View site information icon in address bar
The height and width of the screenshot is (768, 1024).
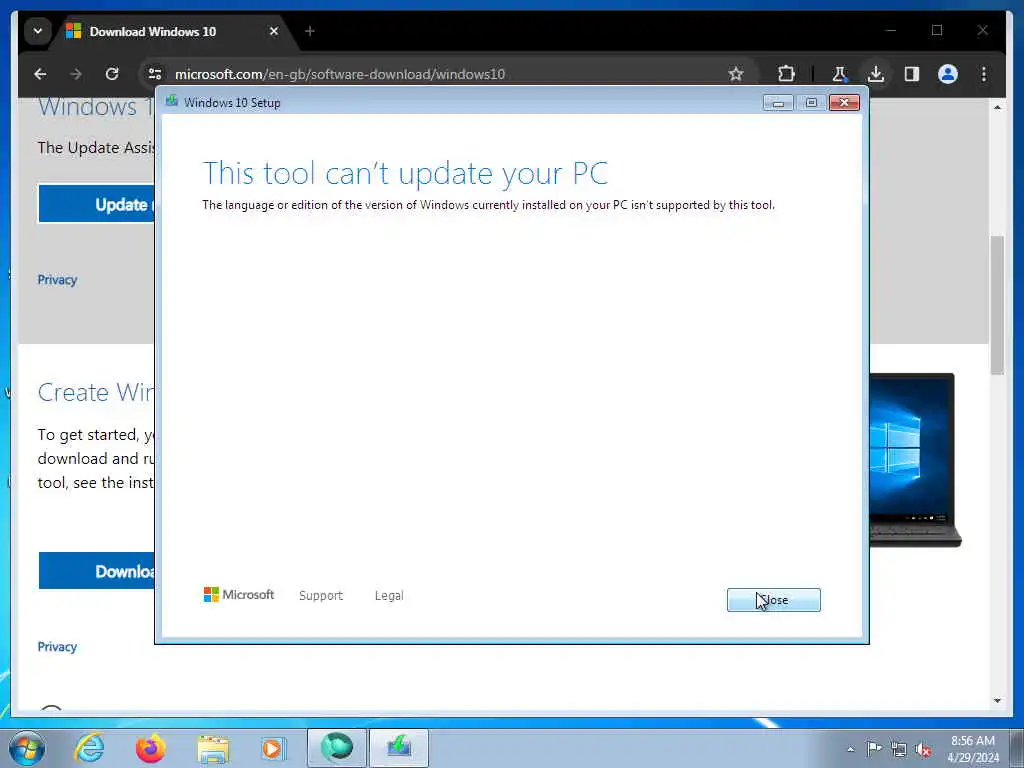155,74
